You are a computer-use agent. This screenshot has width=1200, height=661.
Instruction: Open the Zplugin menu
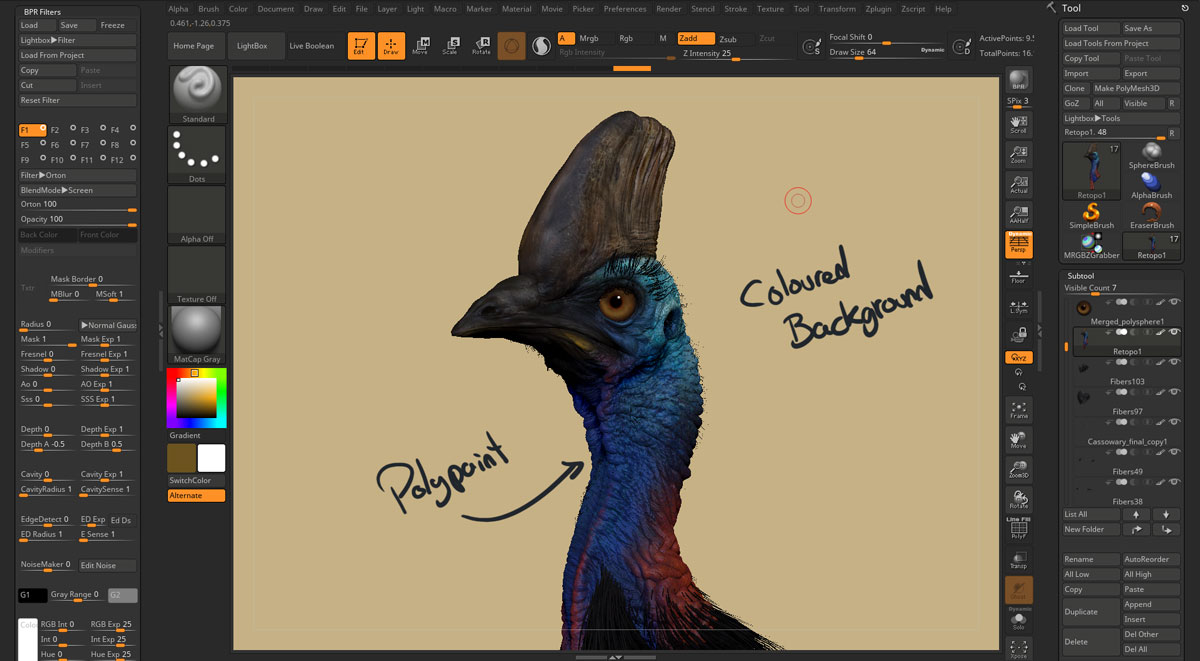pyautogui.click(x=878, y=9)
